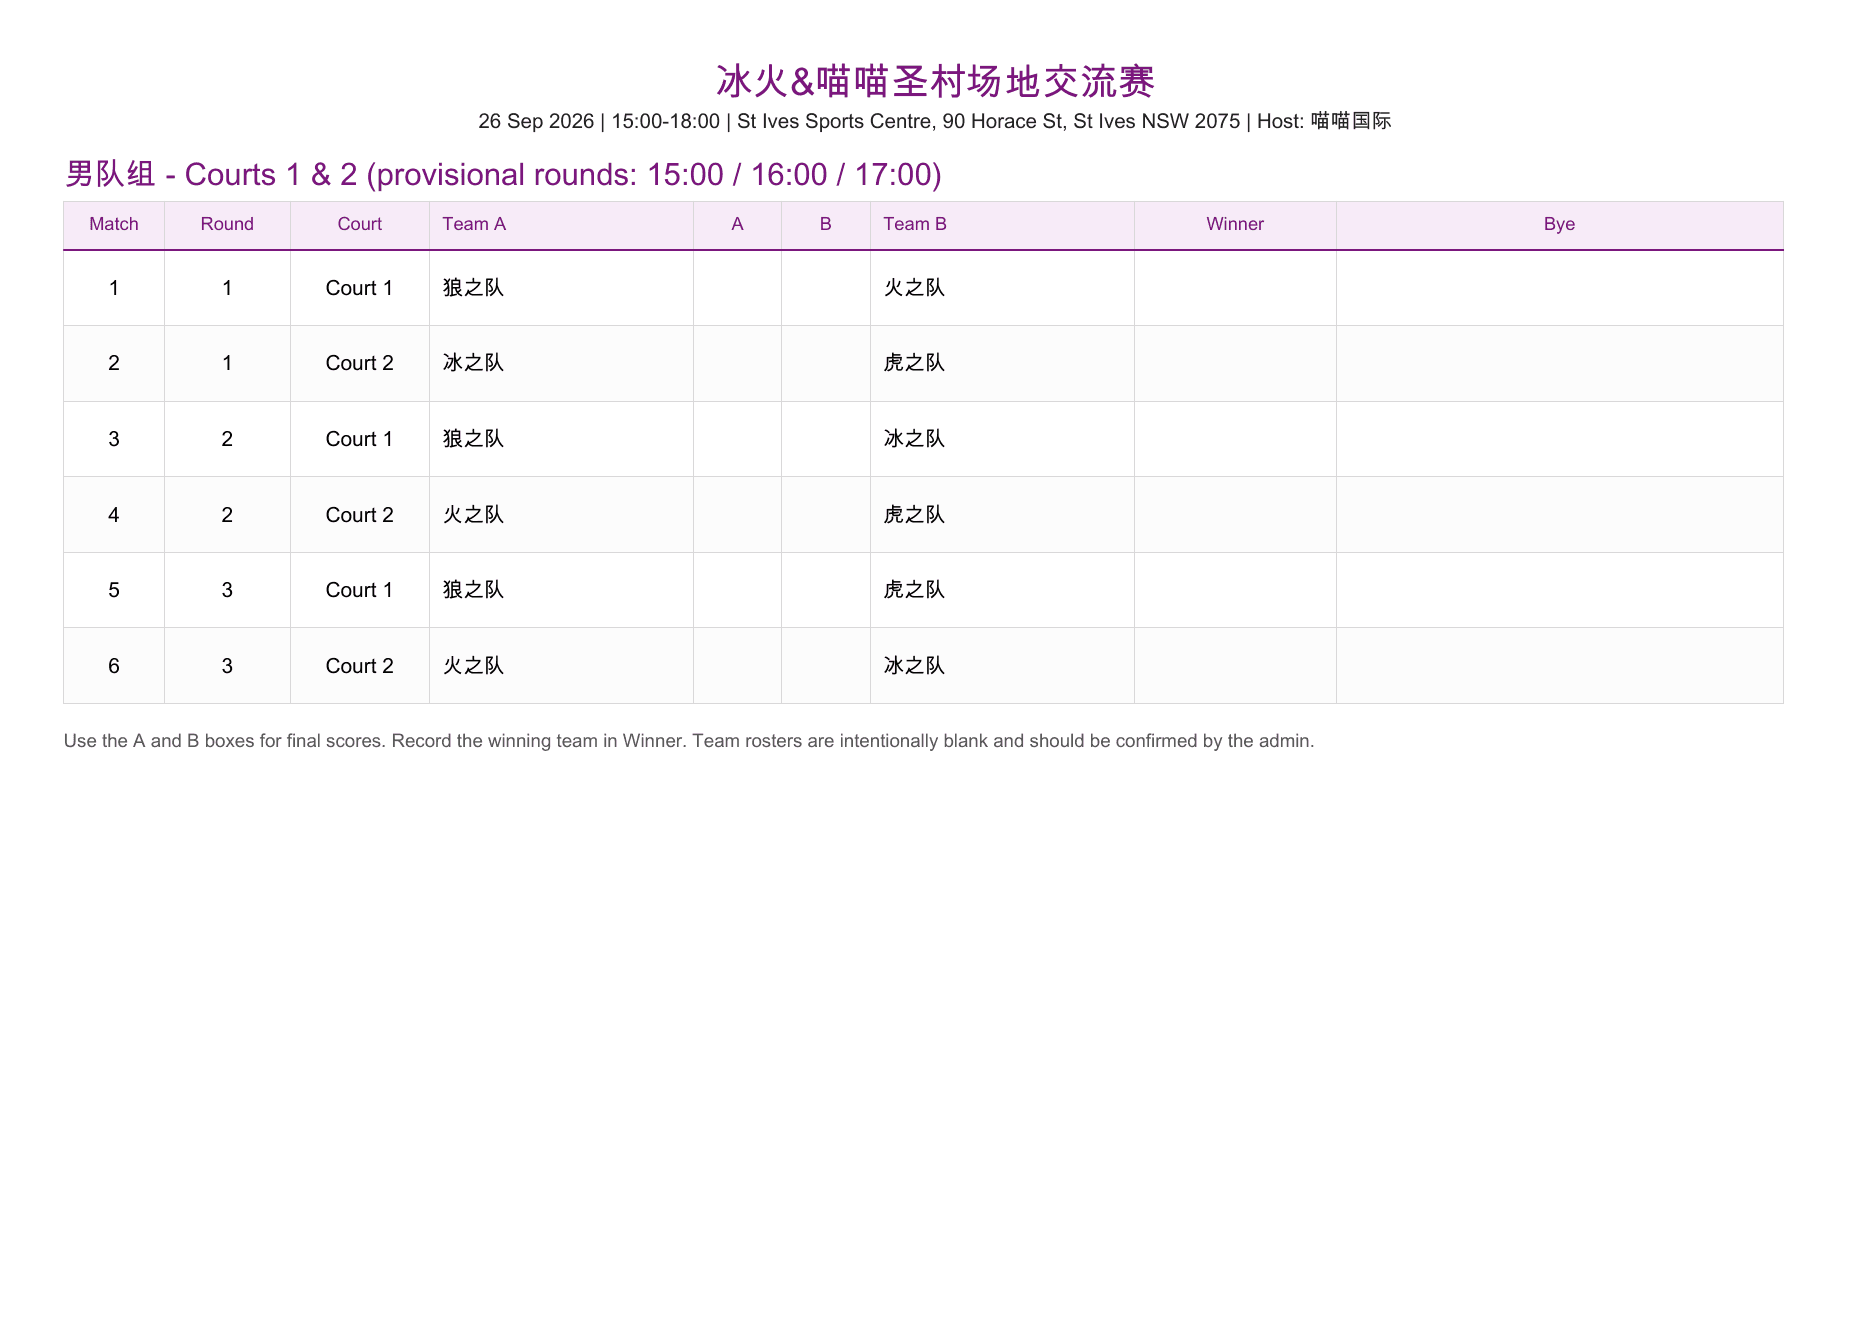The height and width of the screenshot is (1323, 1871).
Task: Click the Winner box for match 6
Action: pyautogui.click(x=1235, y=666)
